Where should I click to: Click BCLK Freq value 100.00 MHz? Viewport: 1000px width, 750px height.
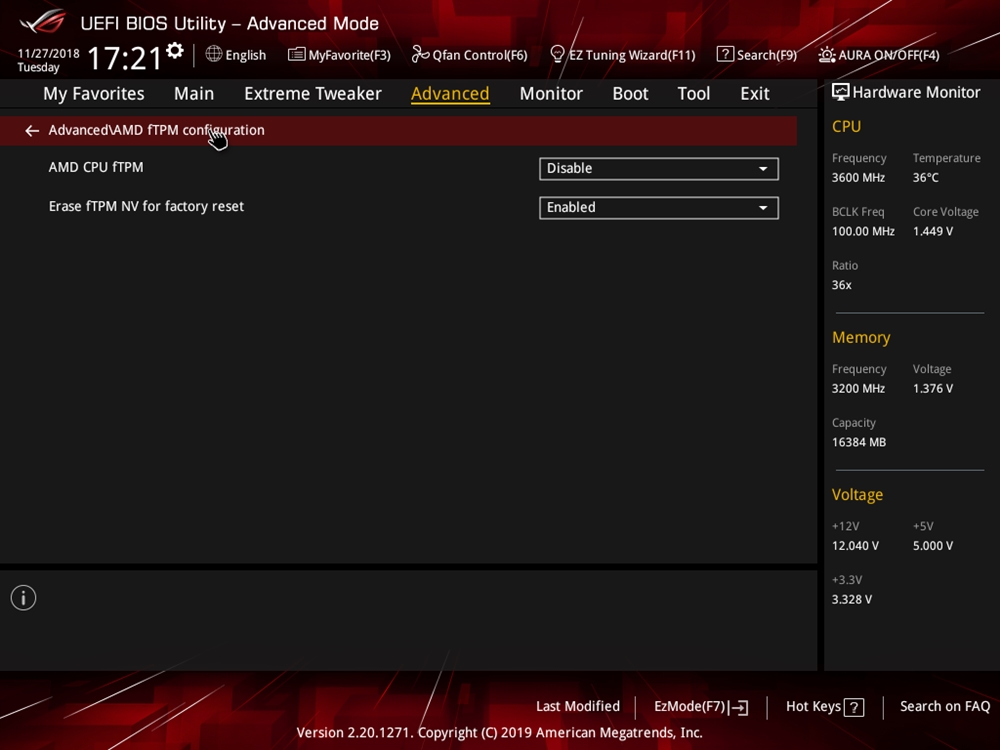coord(863,232)
